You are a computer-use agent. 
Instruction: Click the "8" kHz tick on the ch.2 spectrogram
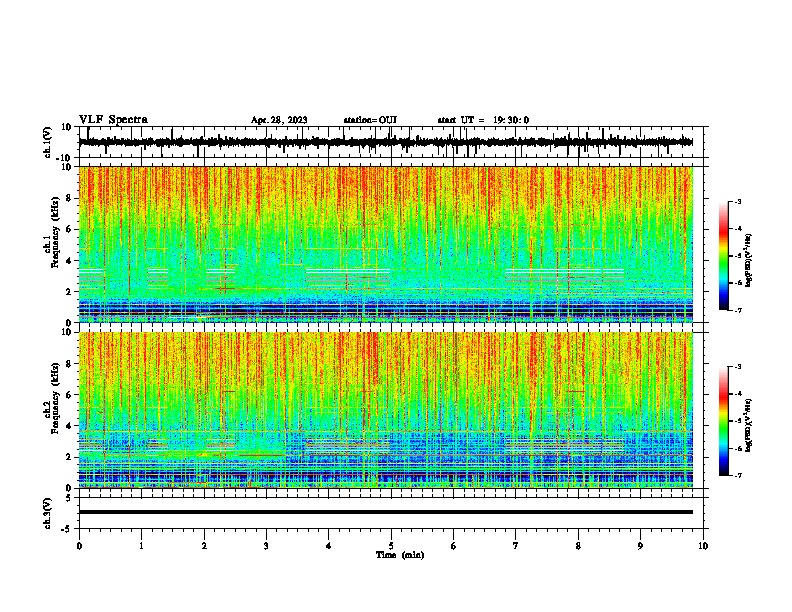point(70,364)
